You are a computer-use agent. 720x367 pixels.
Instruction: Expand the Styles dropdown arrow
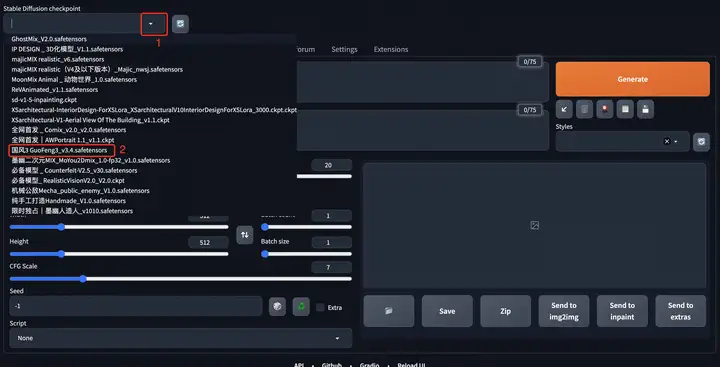(676, 141)
